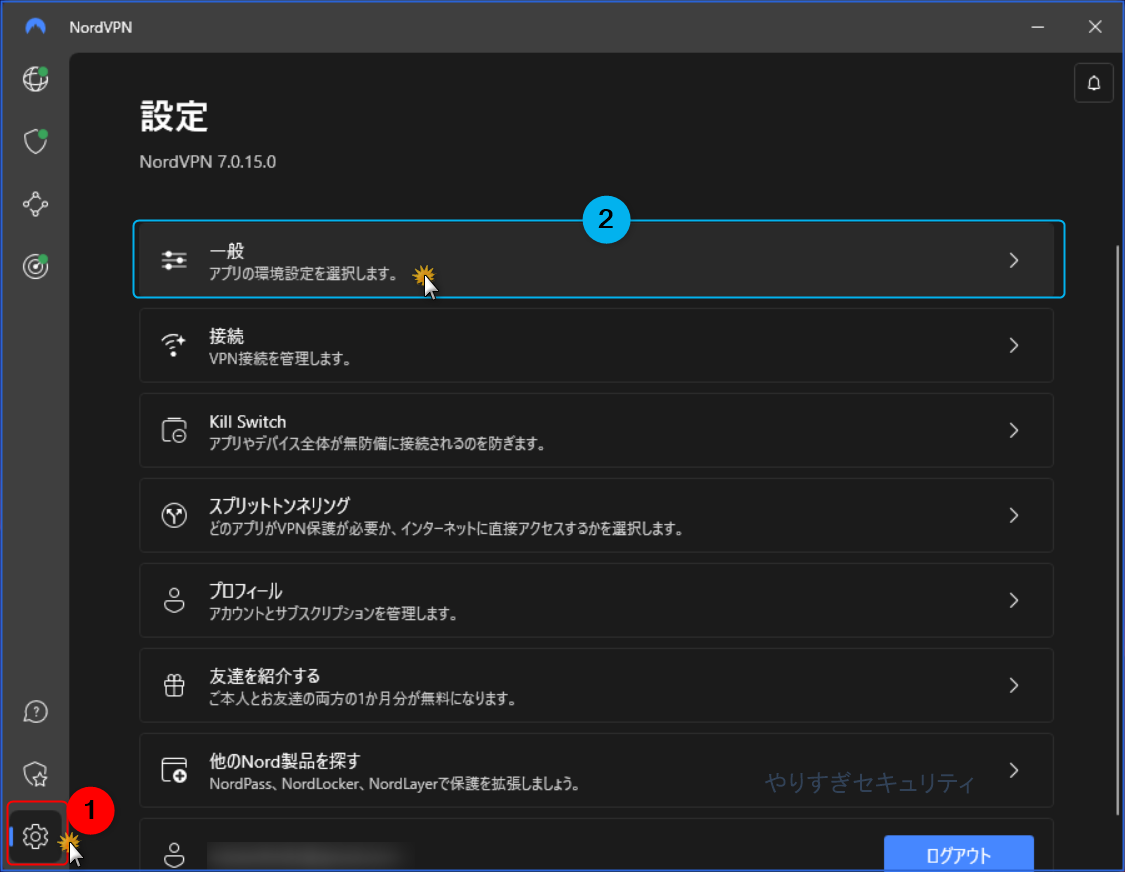Click the Kill Switch row icon

174,430
